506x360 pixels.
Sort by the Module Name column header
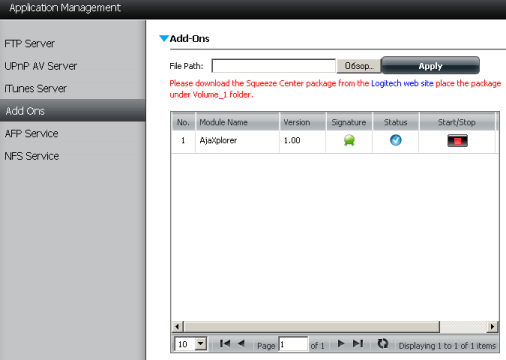click(238, 122)
